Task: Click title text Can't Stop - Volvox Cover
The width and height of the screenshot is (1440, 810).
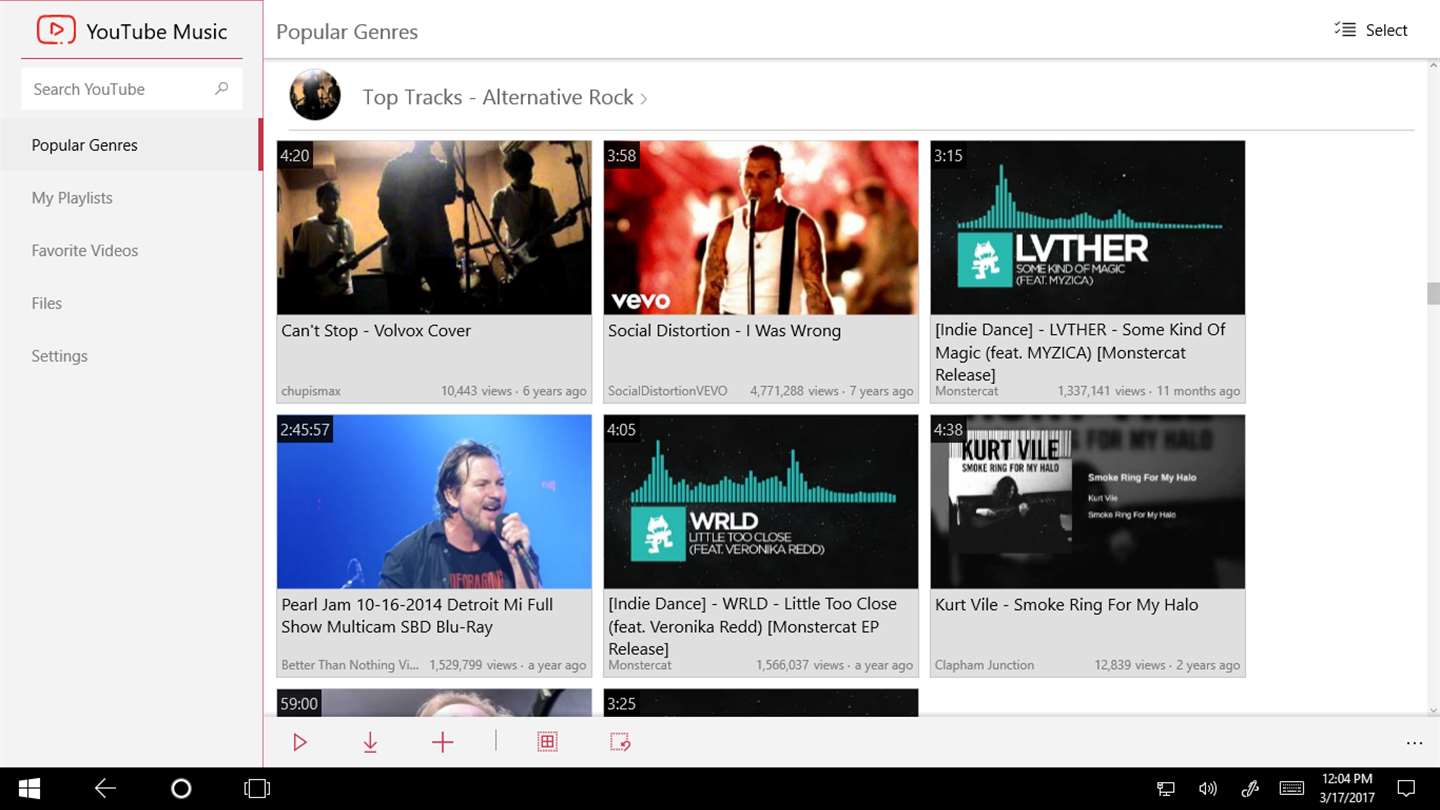Action: point(376,331)
